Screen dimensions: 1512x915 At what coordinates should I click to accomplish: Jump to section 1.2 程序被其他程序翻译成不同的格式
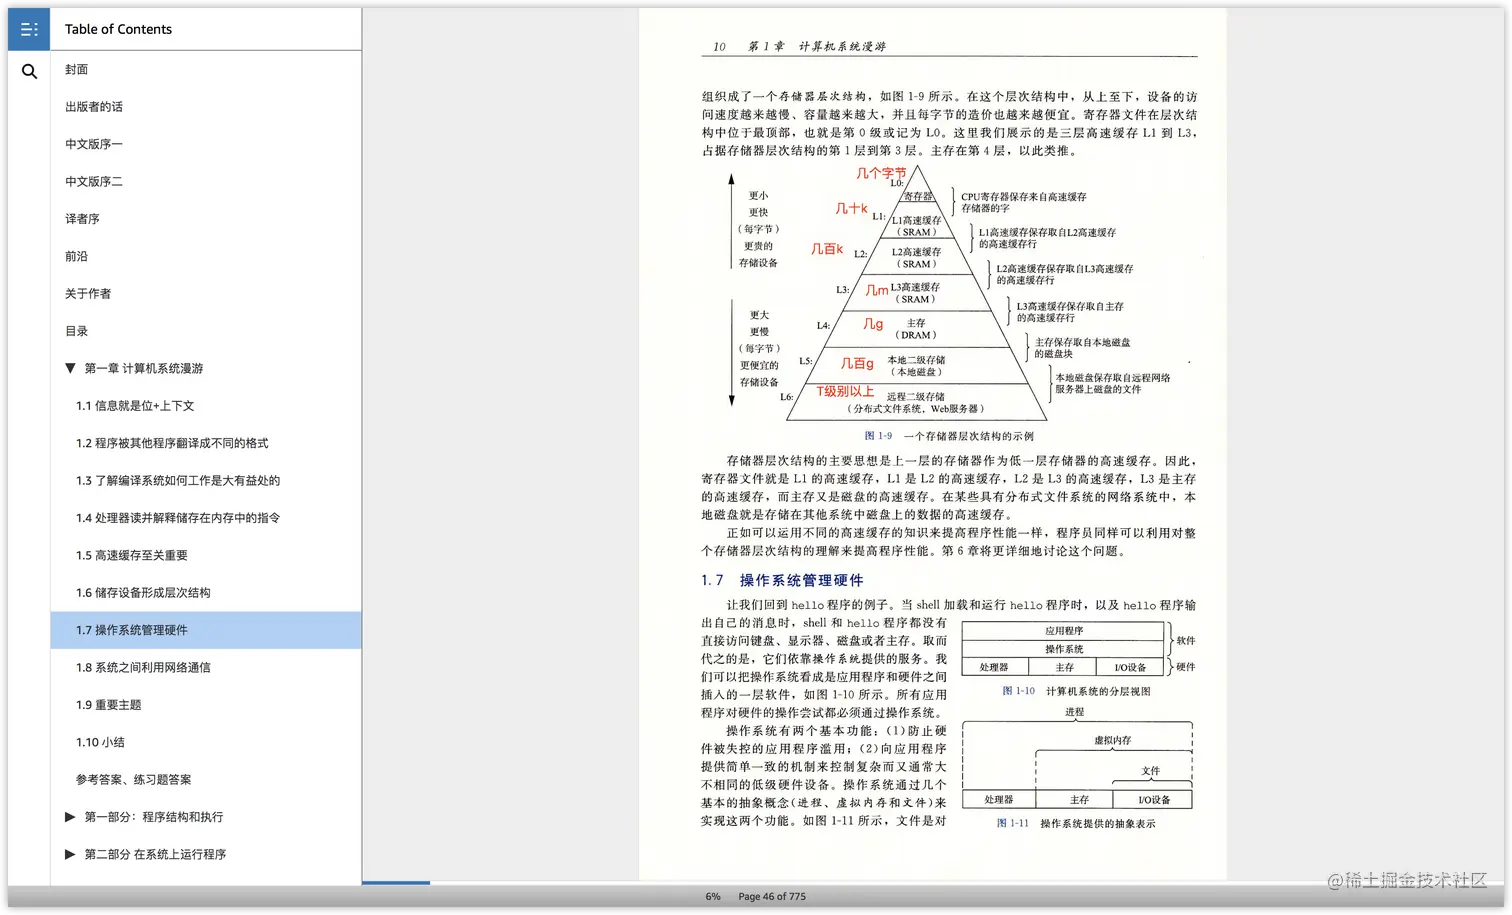172,443
